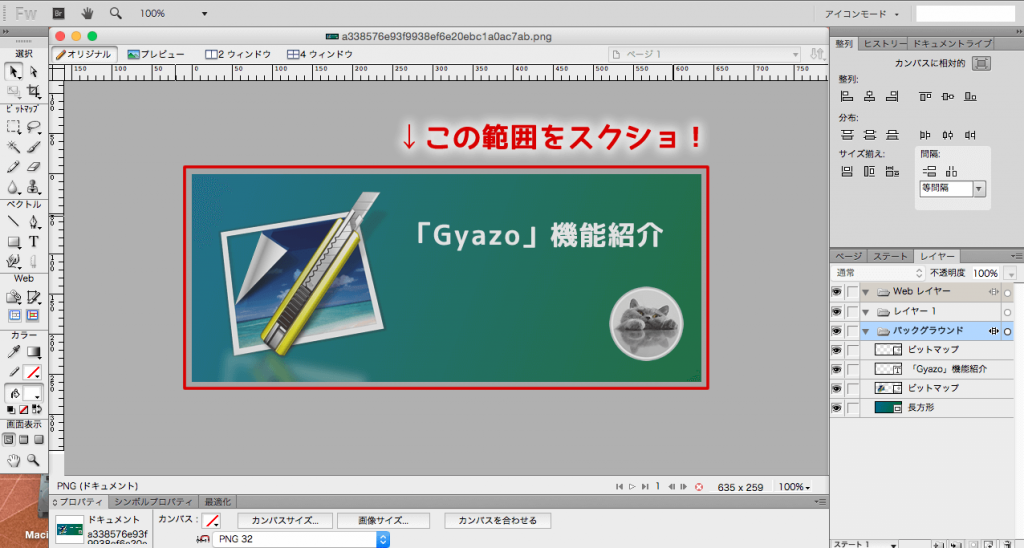Select the Crop tool

point(33,91)
